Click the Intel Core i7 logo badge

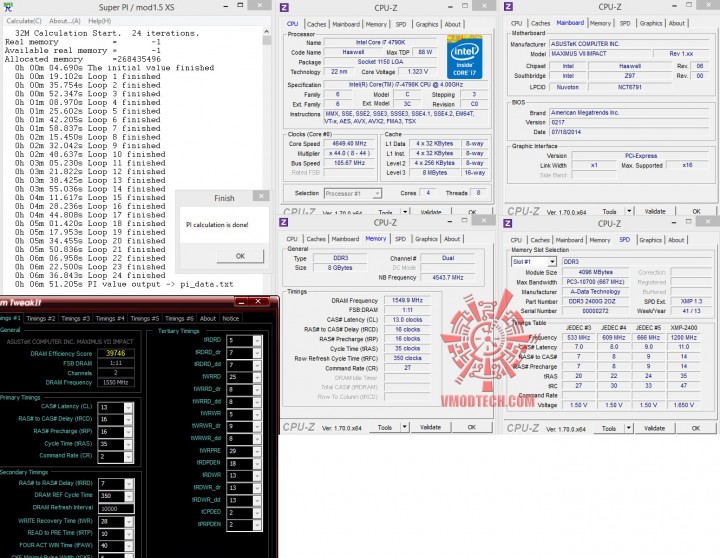(464, 57)
